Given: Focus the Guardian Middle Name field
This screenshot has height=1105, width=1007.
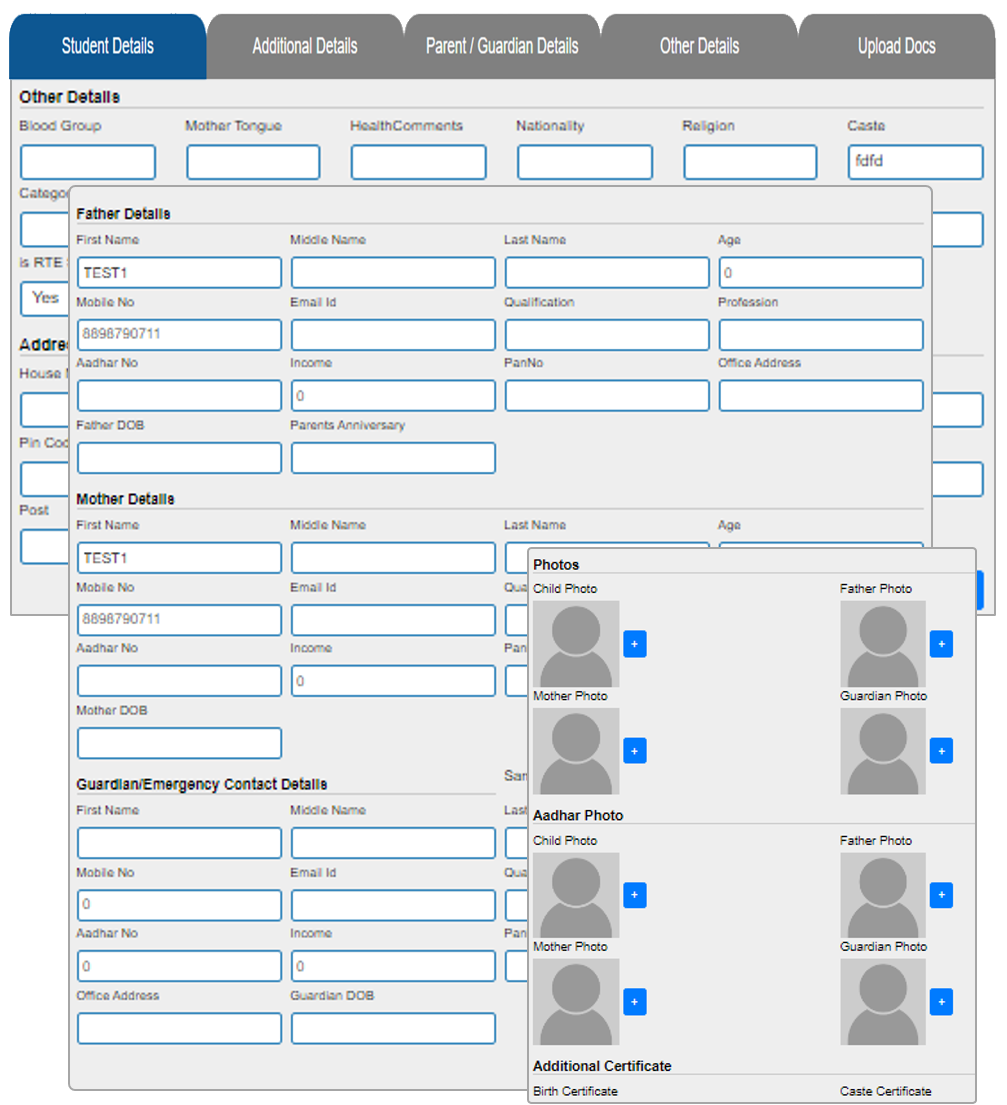Looking at the screenshot, I should click(x=393, y=843).
